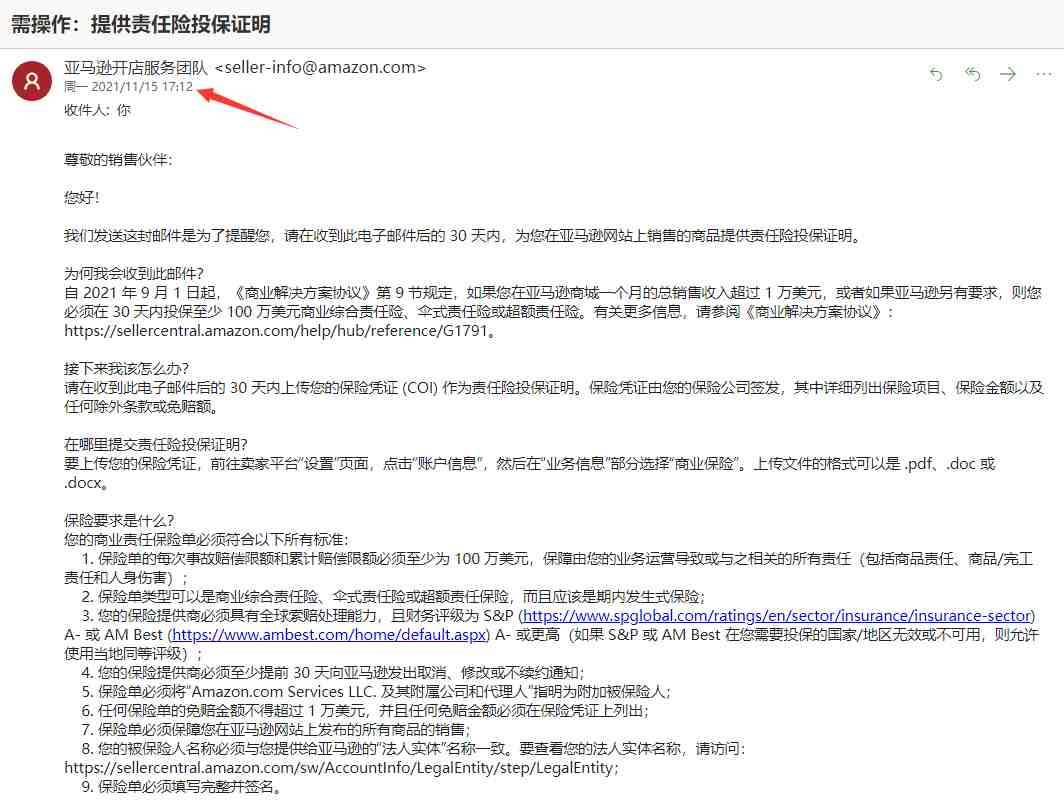This screenshot has height=800, width=1064.
Task: Open the ambest.com home link
Action: [329, 635]
